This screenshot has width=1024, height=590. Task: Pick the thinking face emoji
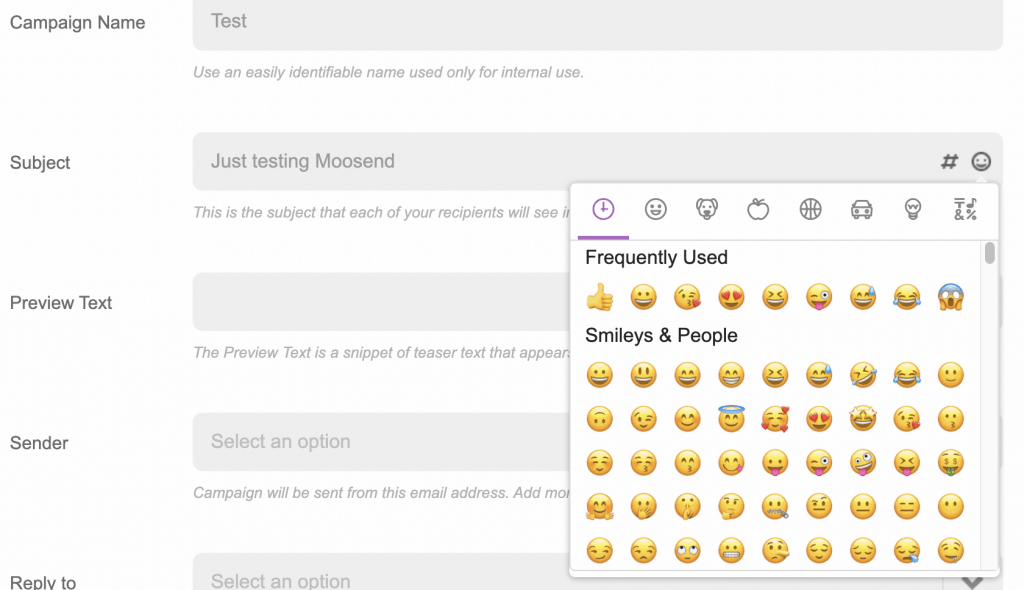(731, 507)
